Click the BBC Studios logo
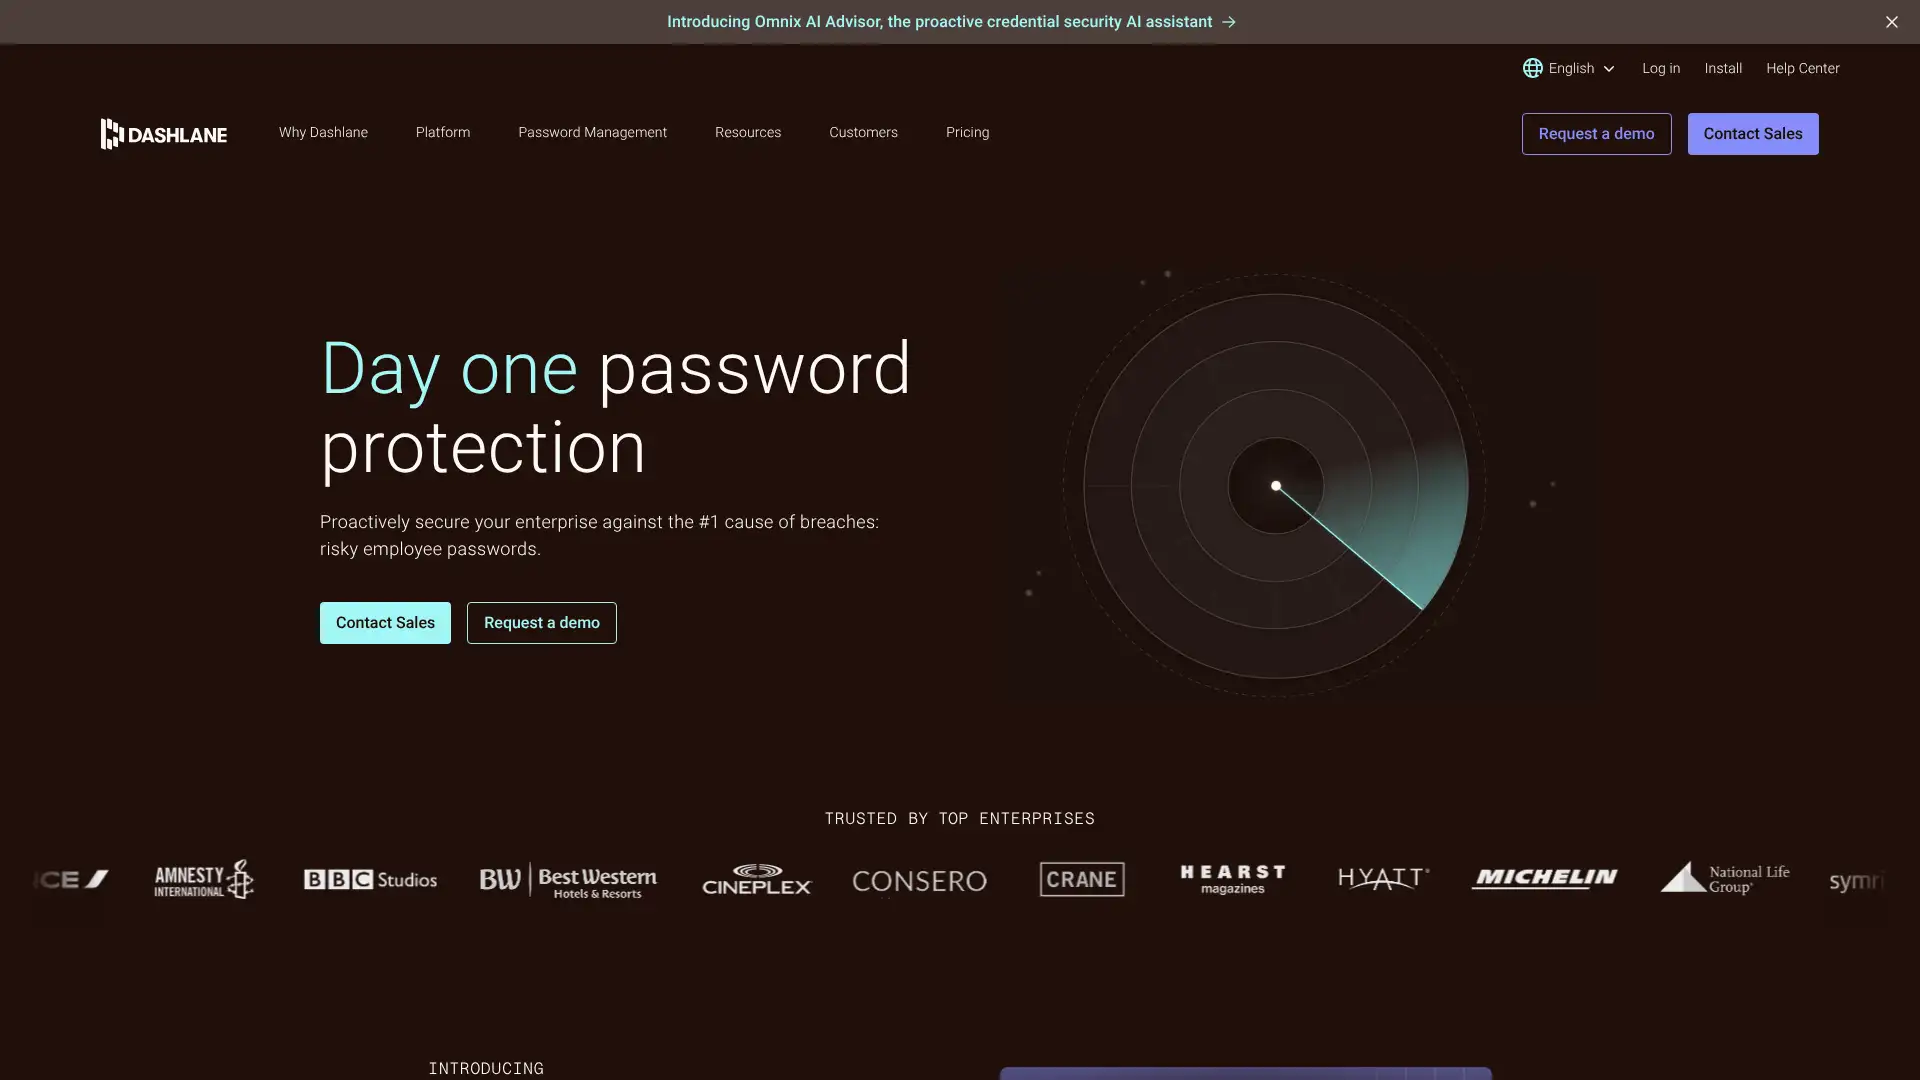 [x=370, y=880]
